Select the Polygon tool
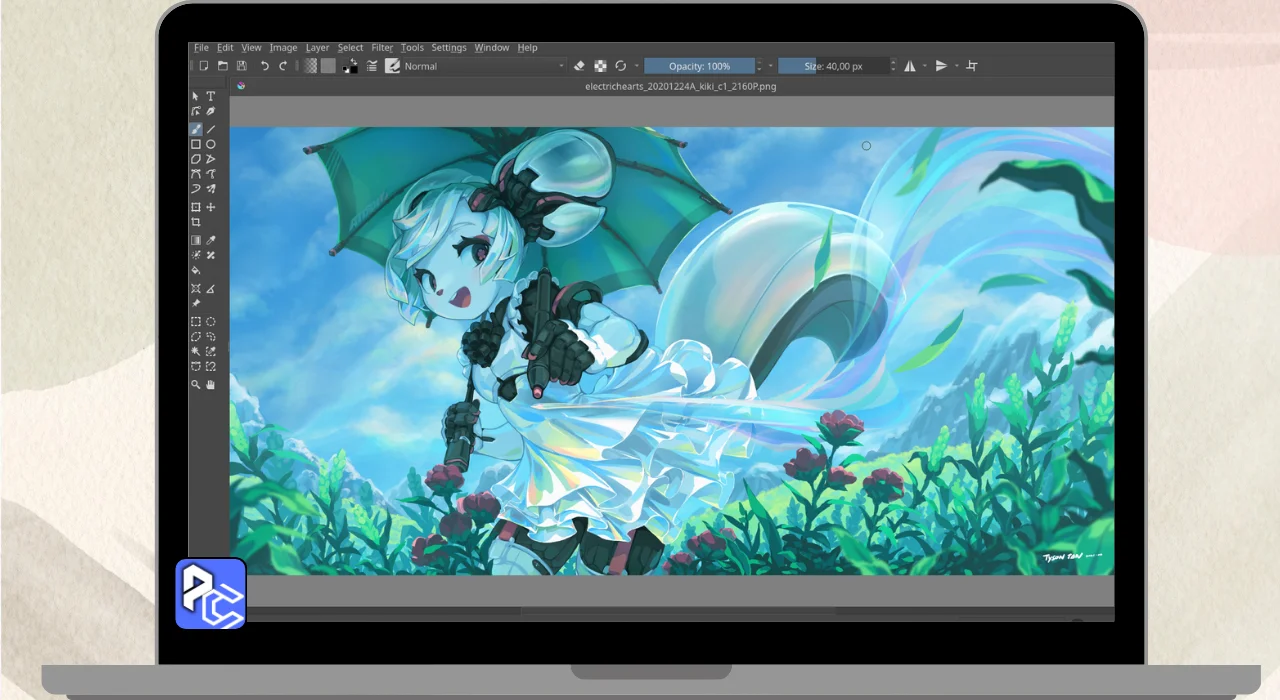The height and width of the screenshot is (700, 1280). click(x=196, y=159)
